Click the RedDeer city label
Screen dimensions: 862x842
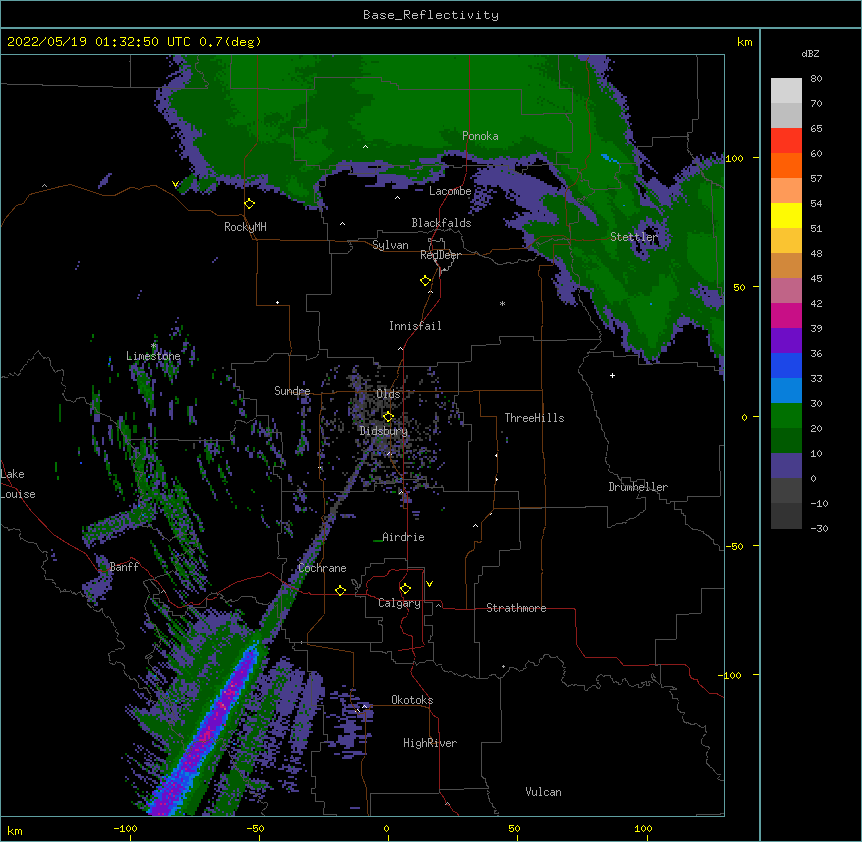(x=440, y=255)
